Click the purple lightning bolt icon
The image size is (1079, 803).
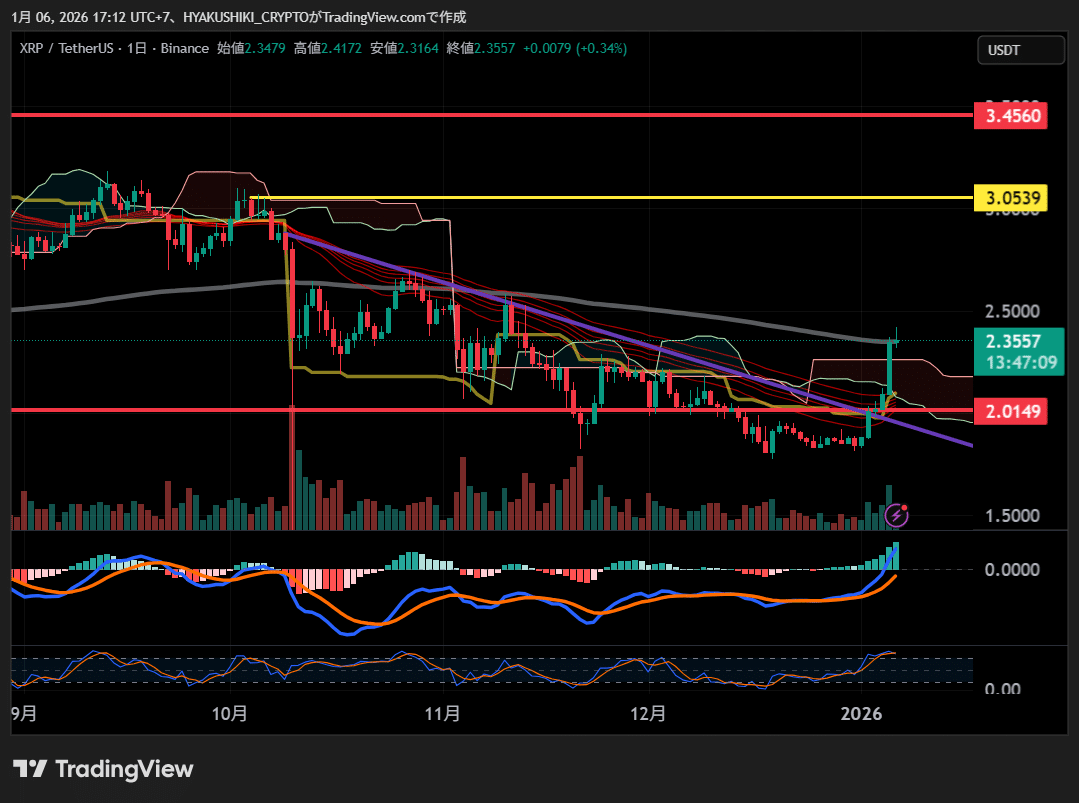[896, 515]
